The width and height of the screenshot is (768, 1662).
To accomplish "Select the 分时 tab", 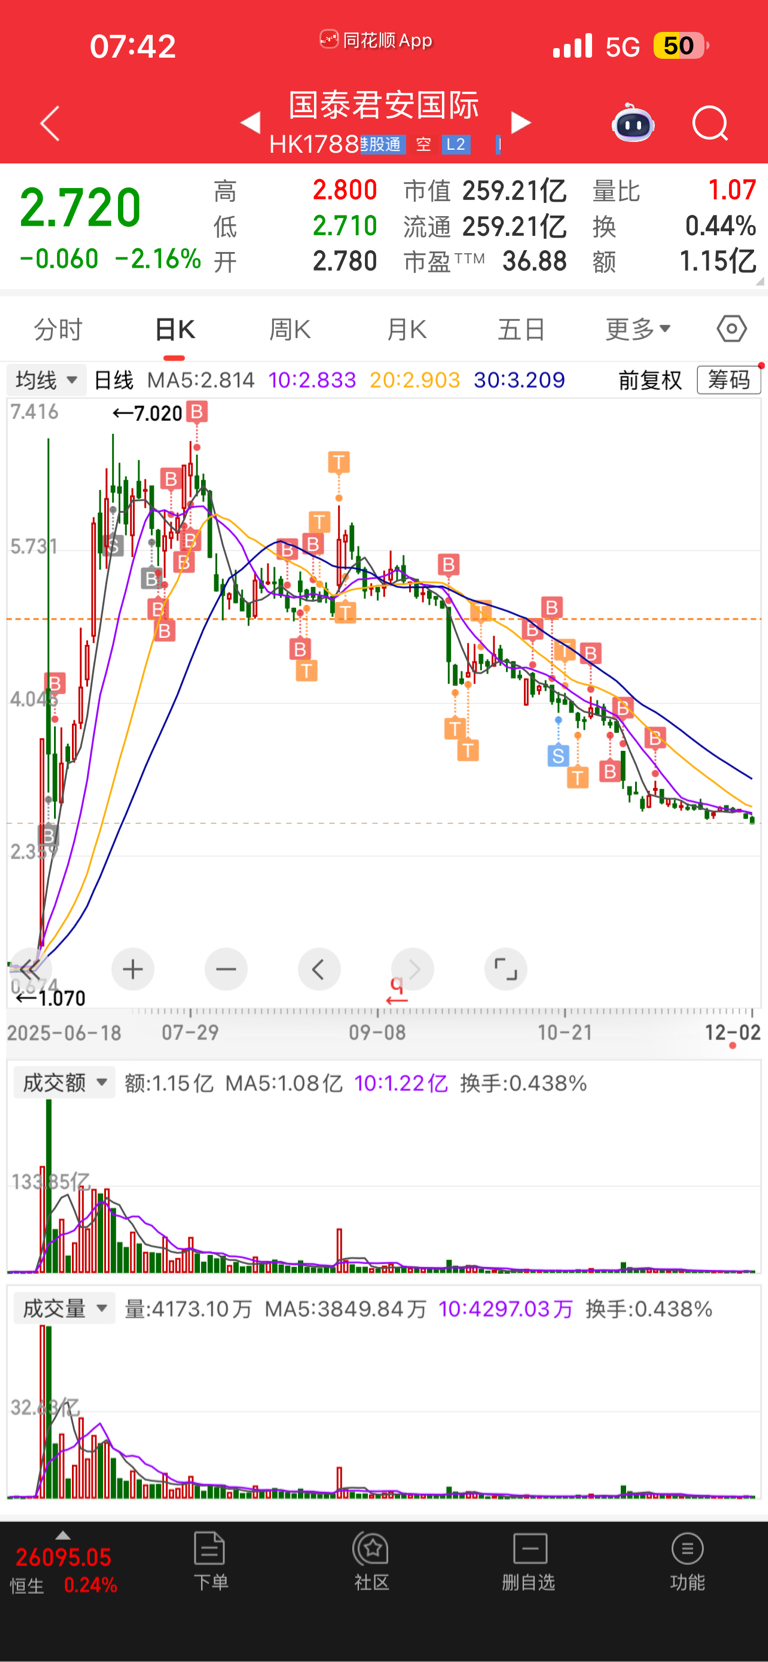I will tap(58, 329).
